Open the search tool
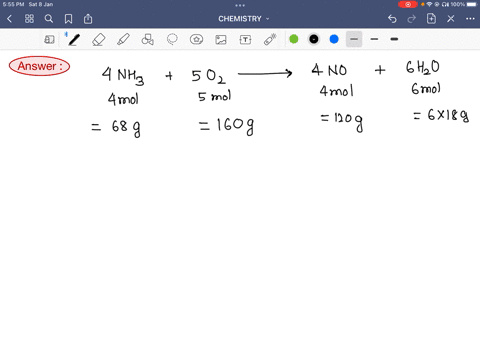480x360 pixels. (49, 19)
